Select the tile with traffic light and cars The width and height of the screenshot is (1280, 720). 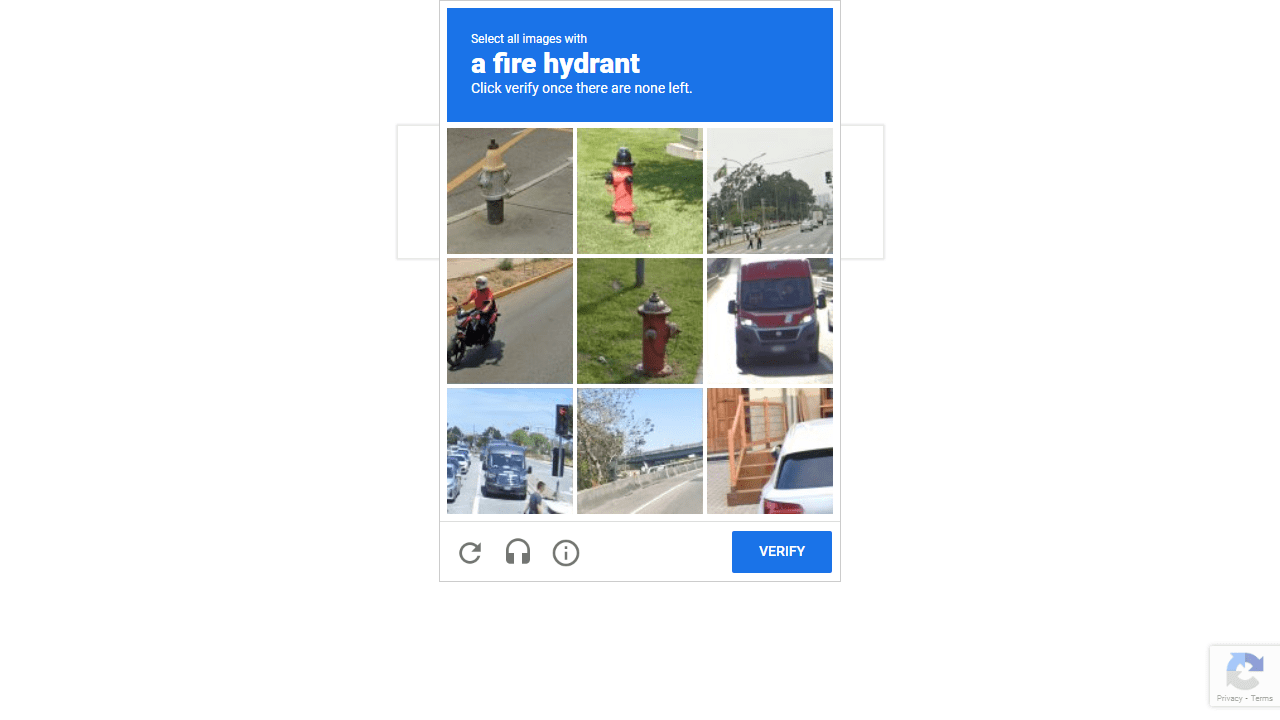click(510, 451)
